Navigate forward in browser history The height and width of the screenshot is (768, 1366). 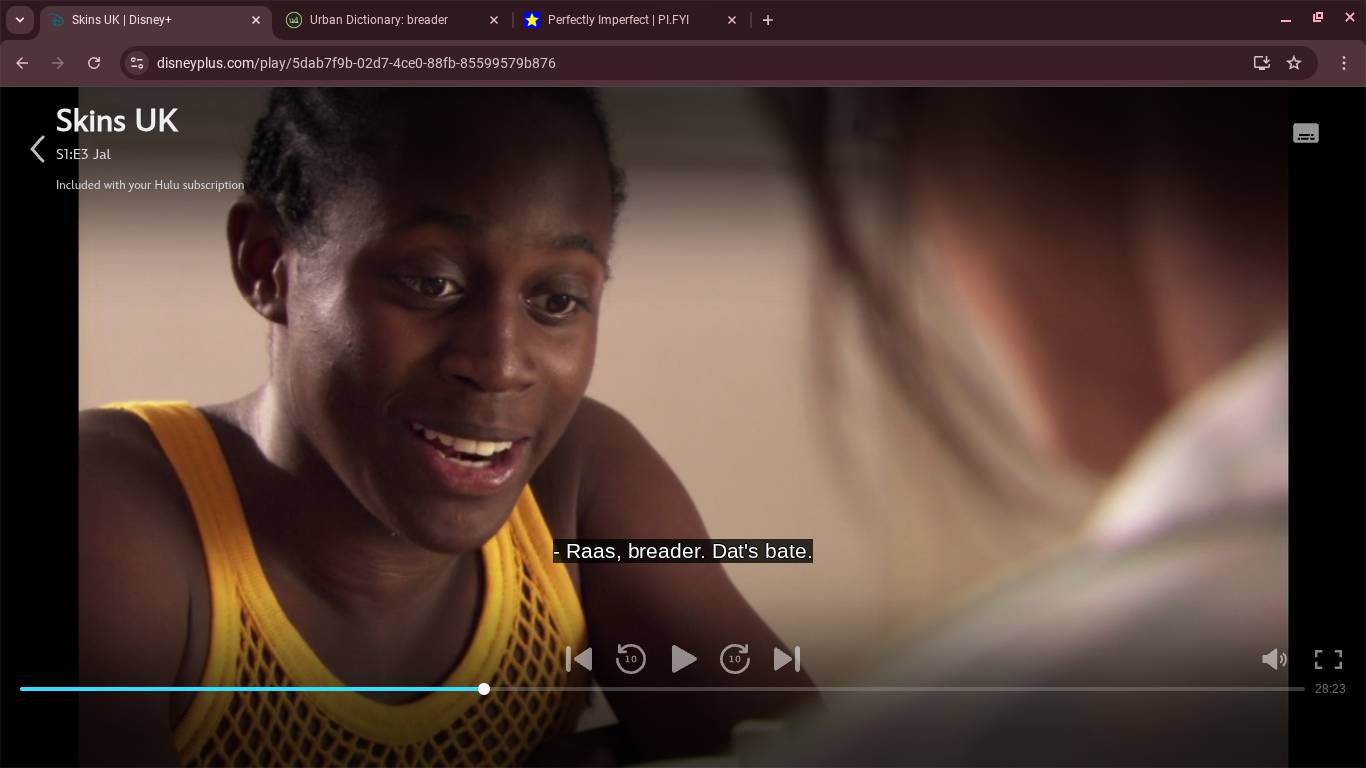[58, 63]
